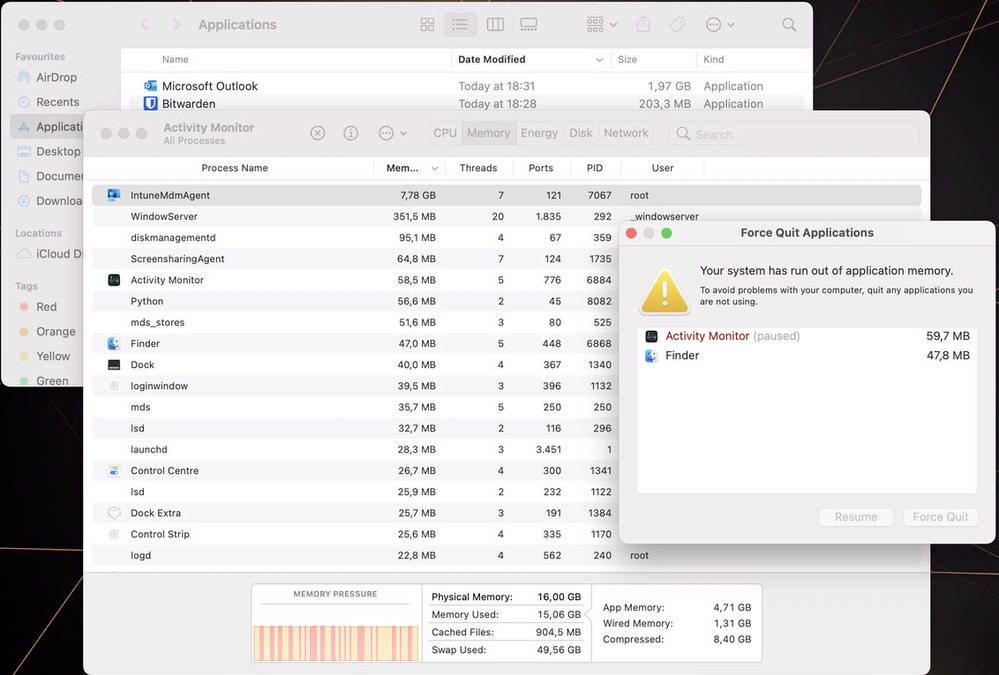Switch Finder to list view
Image resolution: width=999 pixels, height=675 pixels.
pyautogui.click(x=459, y=25)
